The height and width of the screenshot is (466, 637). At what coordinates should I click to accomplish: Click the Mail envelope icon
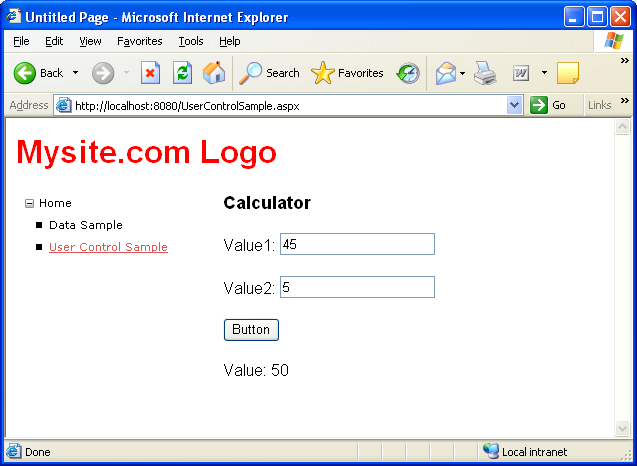pos(445,73)
